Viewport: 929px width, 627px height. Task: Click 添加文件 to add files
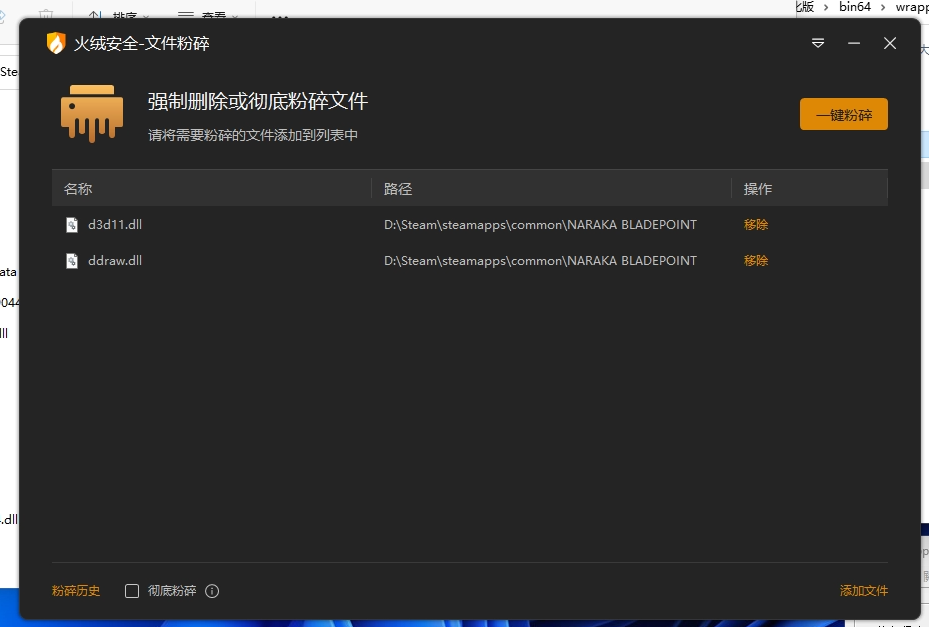pos(863,591)
